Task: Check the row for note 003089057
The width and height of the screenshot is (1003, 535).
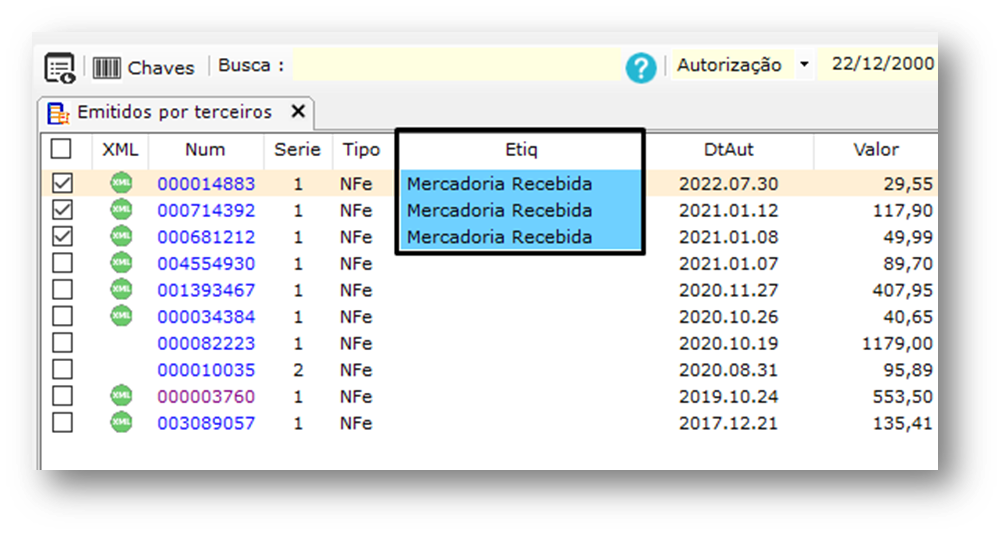Action: (62, 422)
